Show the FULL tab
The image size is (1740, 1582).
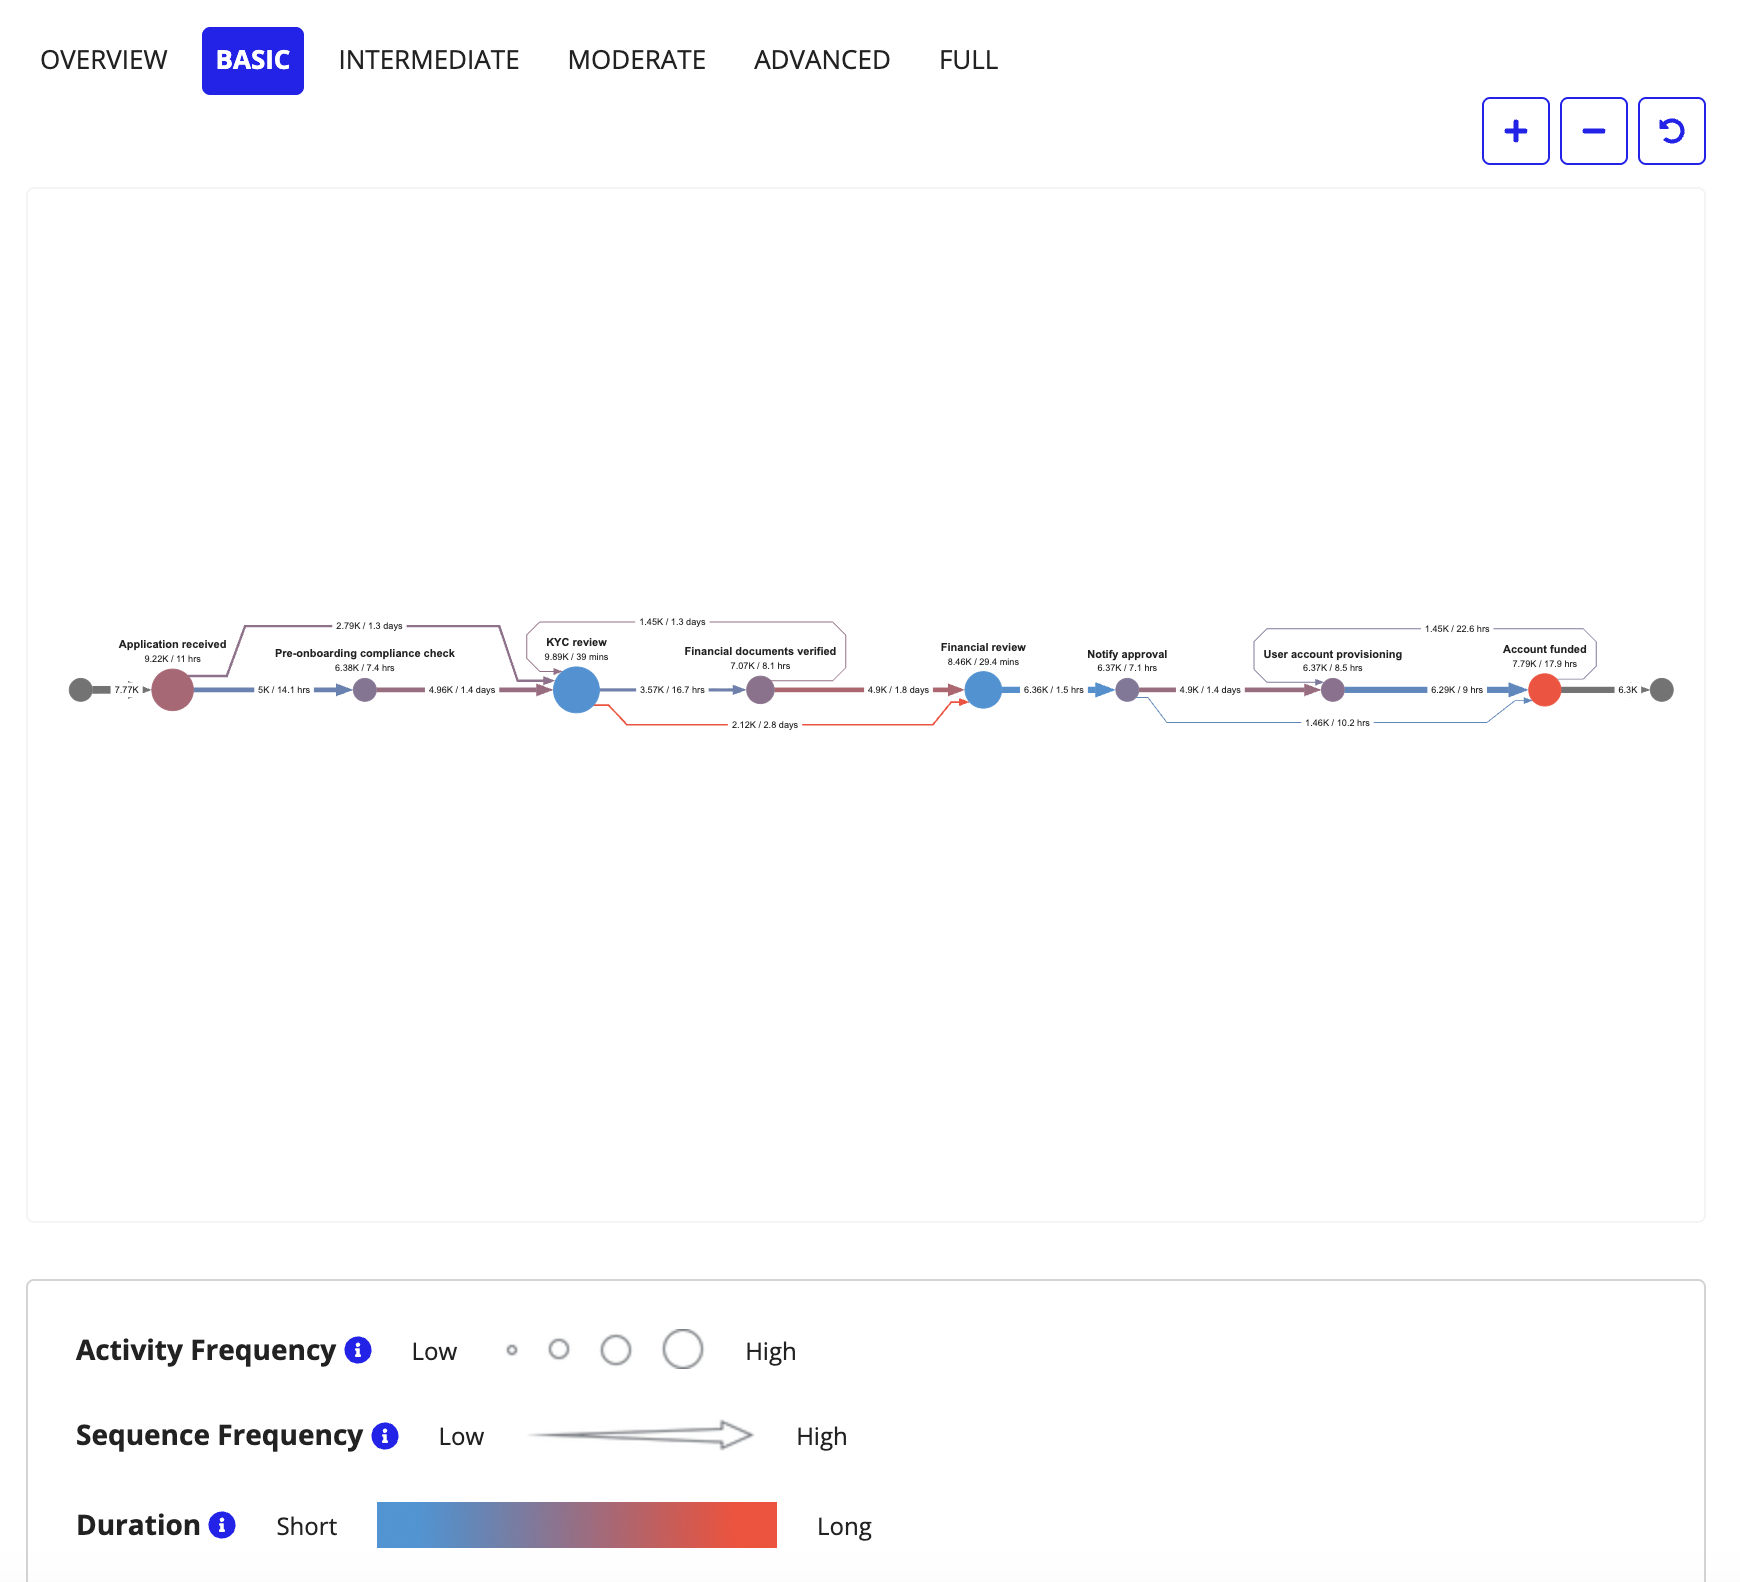968,61
